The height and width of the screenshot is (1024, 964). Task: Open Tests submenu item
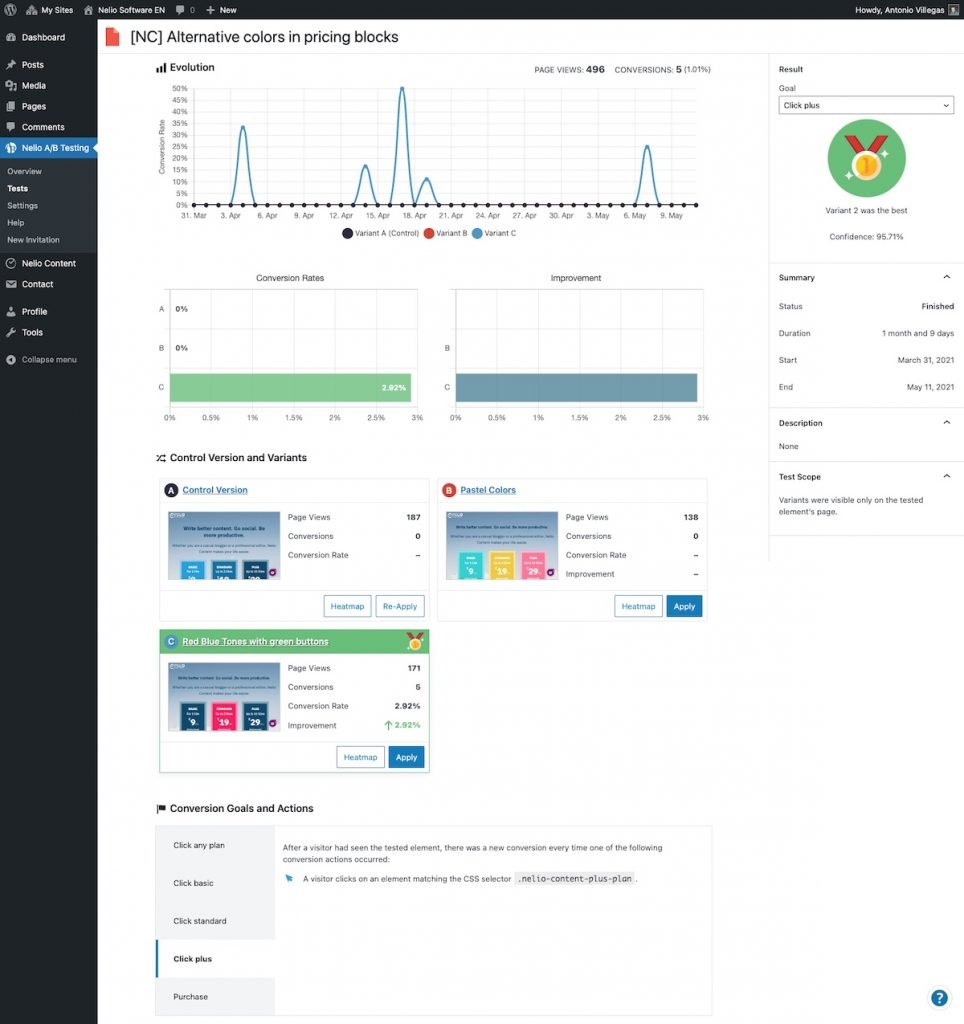pyautogui.click(x=18, y=188)
